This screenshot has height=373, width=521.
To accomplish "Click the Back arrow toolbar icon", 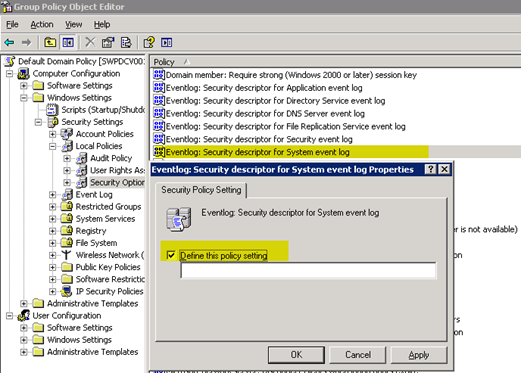I will (9, 42).
